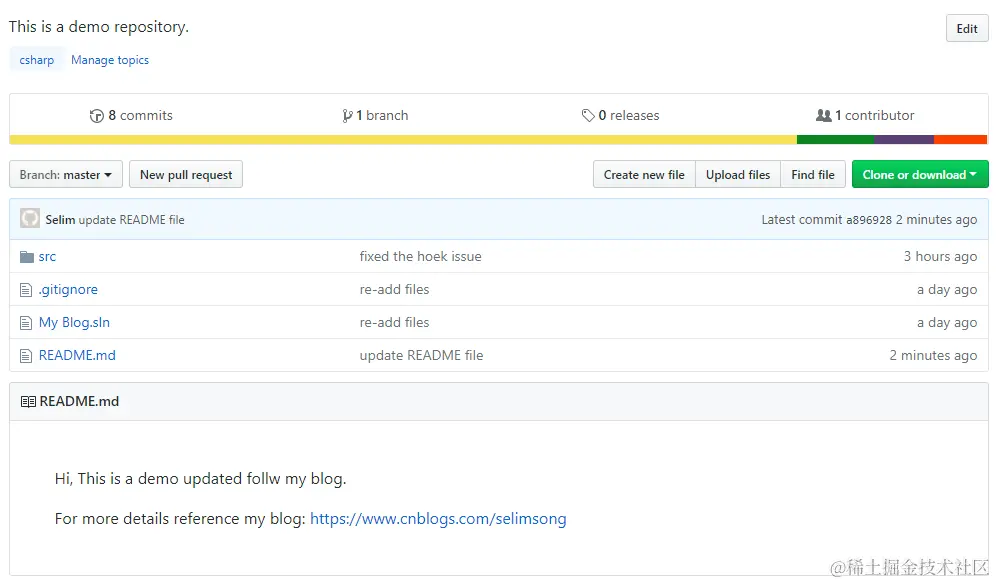Click the orange-red language bar segment
Viewport: 996px width, 584px height.
pyautogui.click(x=960, y=140)
